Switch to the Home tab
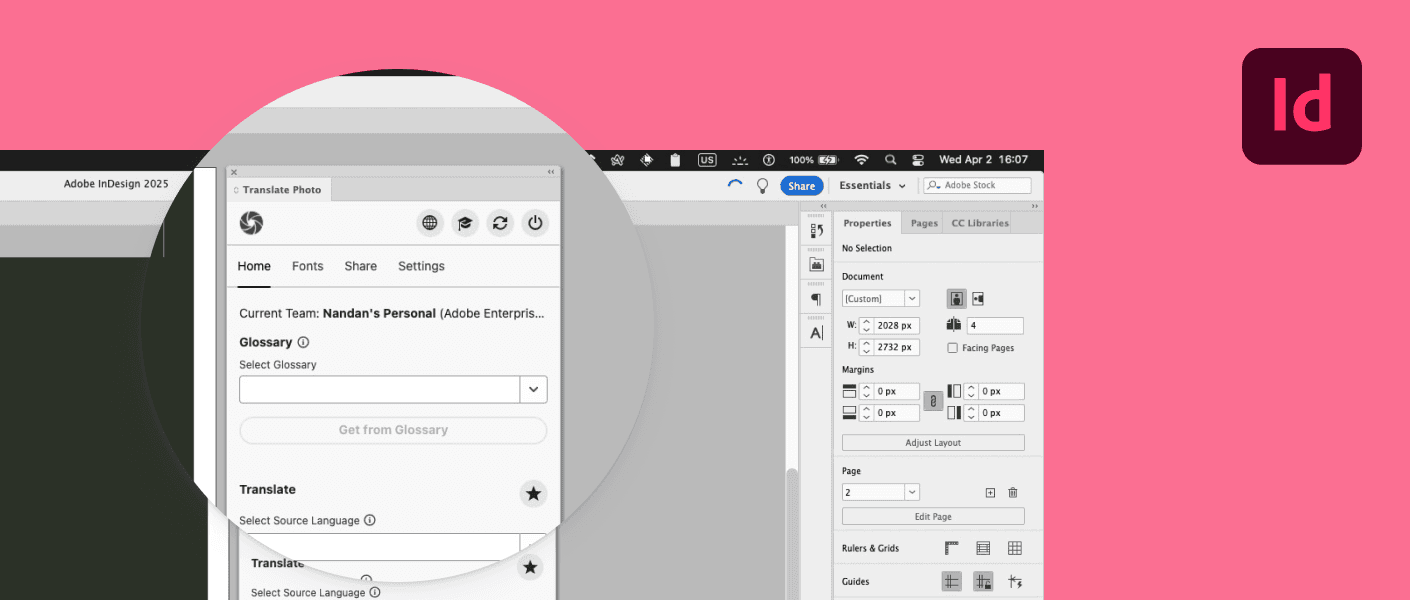Viewport: 1410px width, 600px height. [254, 266]
